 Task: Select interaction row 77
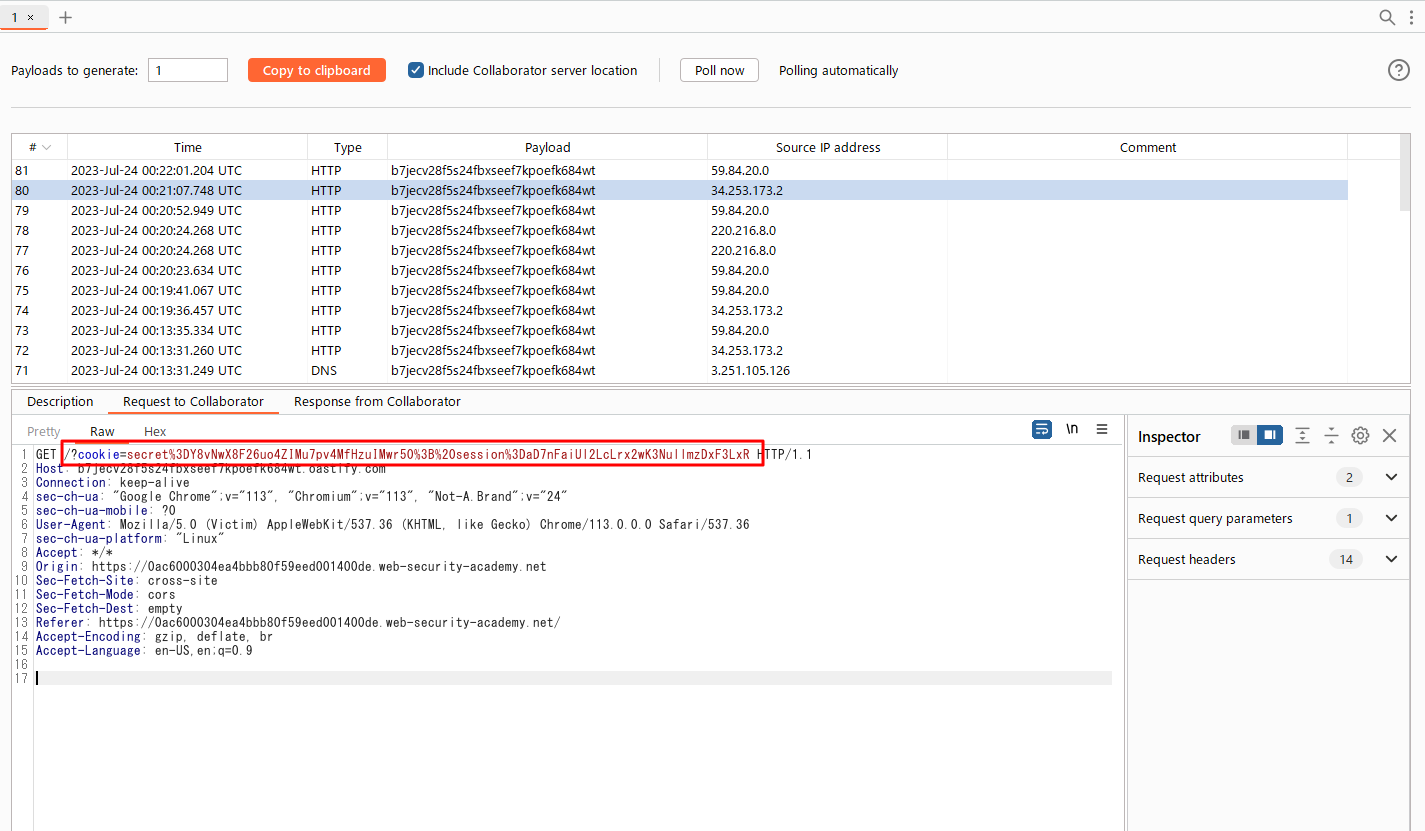point(680,250)
